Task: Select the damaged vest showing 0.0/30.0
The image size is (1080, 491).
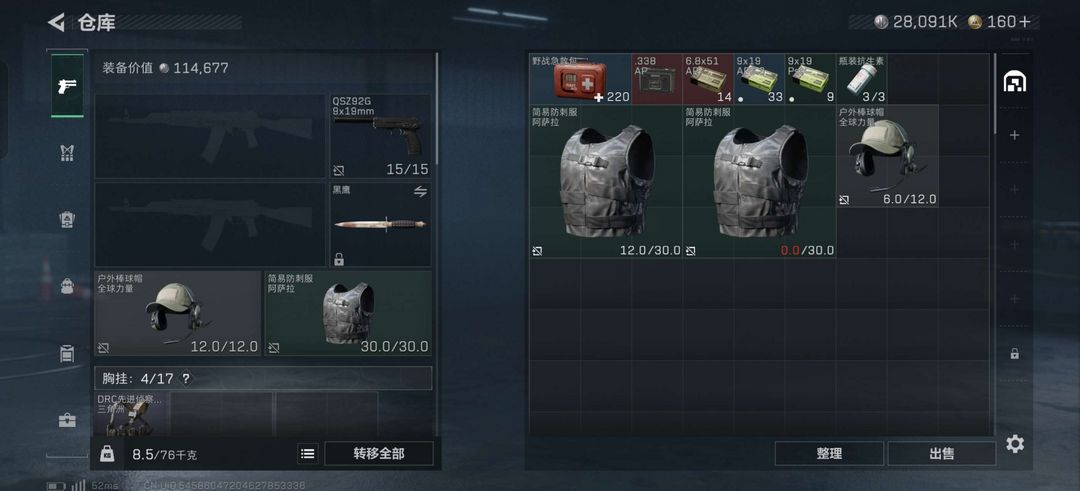Action: coord(759,181)
